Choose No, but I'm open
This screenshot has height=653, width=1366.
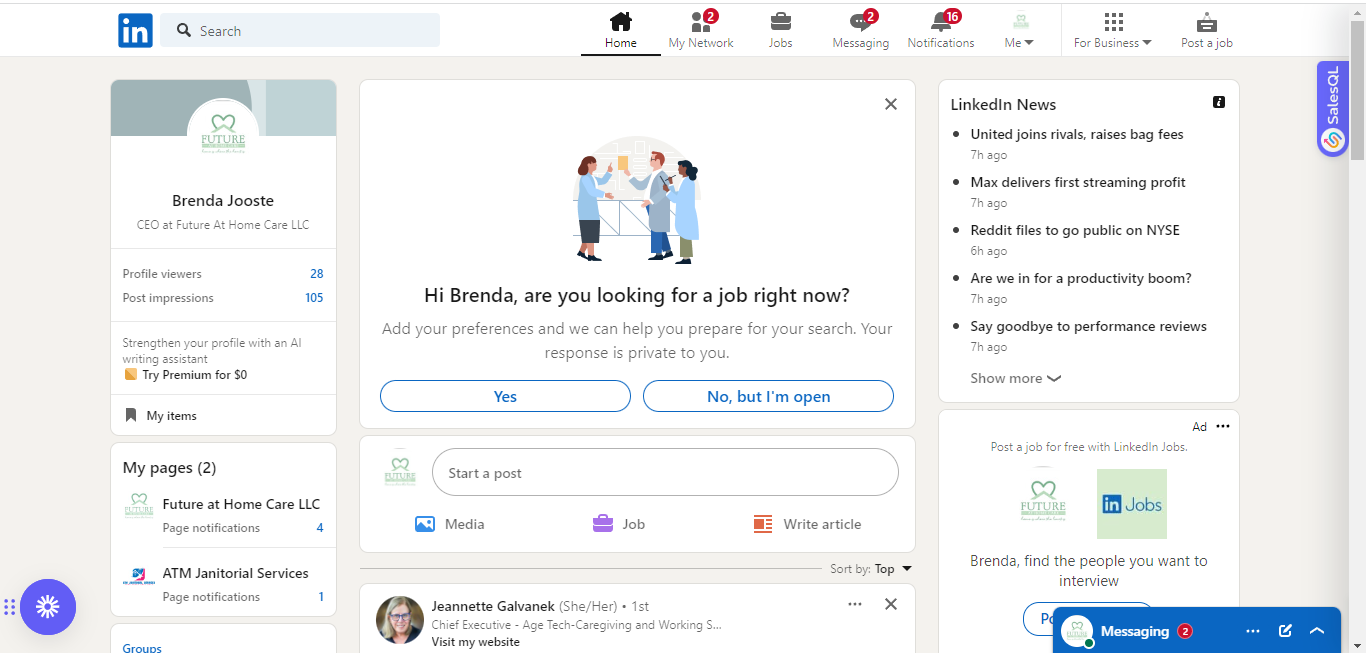[768, 396]
